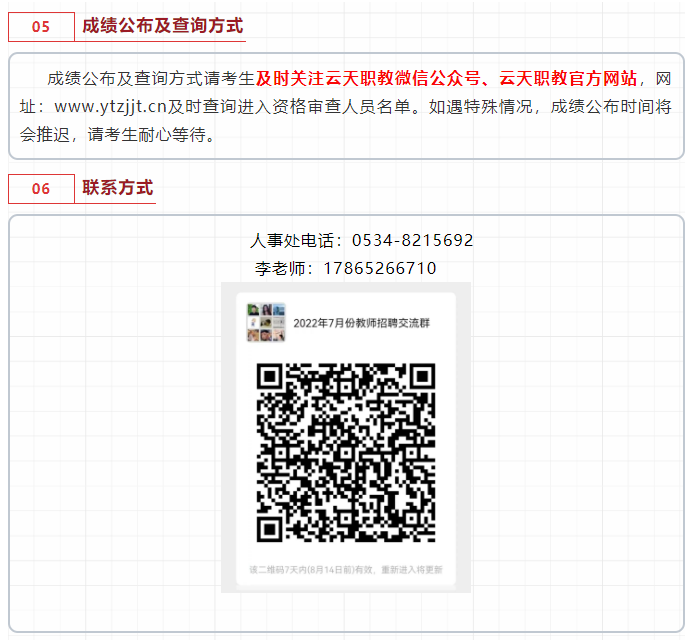Click the red "05" section number box
This screenshot has height=640, width=692.
click(41, 27)
